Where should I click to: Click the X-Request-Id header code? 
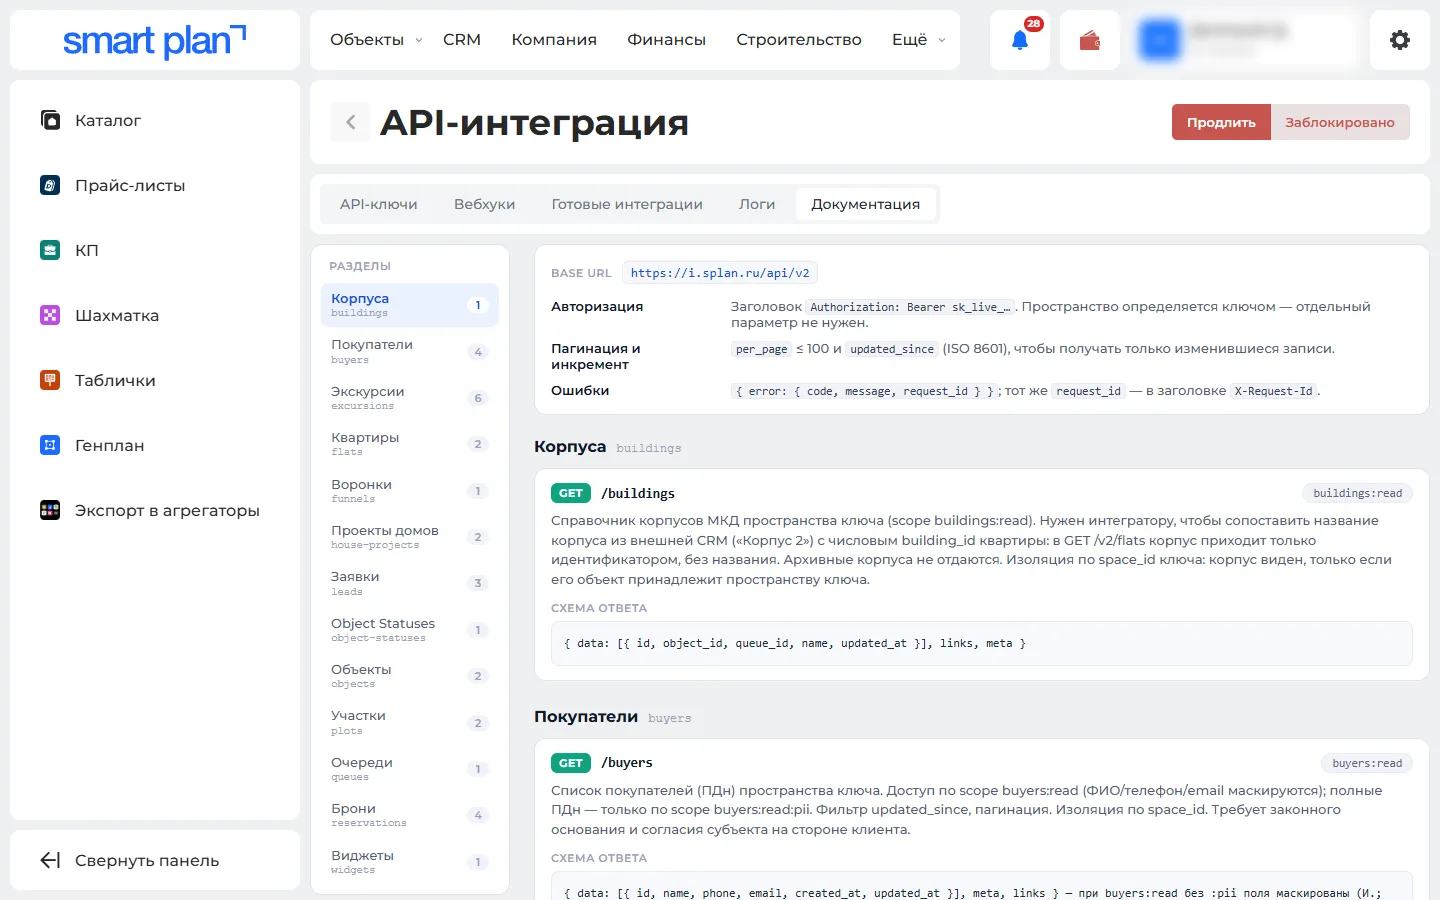(x=1273, y=391)
